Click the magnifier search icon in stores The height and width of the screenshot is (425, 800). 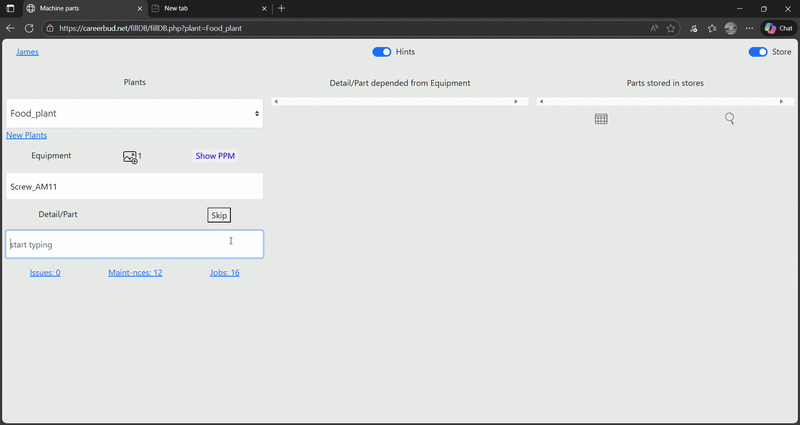730,119
